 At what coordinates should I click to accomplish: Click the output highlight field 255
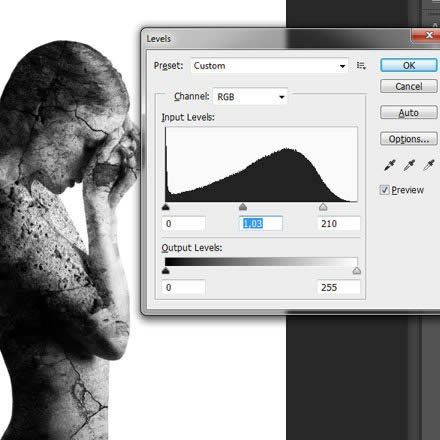(339, 287)
